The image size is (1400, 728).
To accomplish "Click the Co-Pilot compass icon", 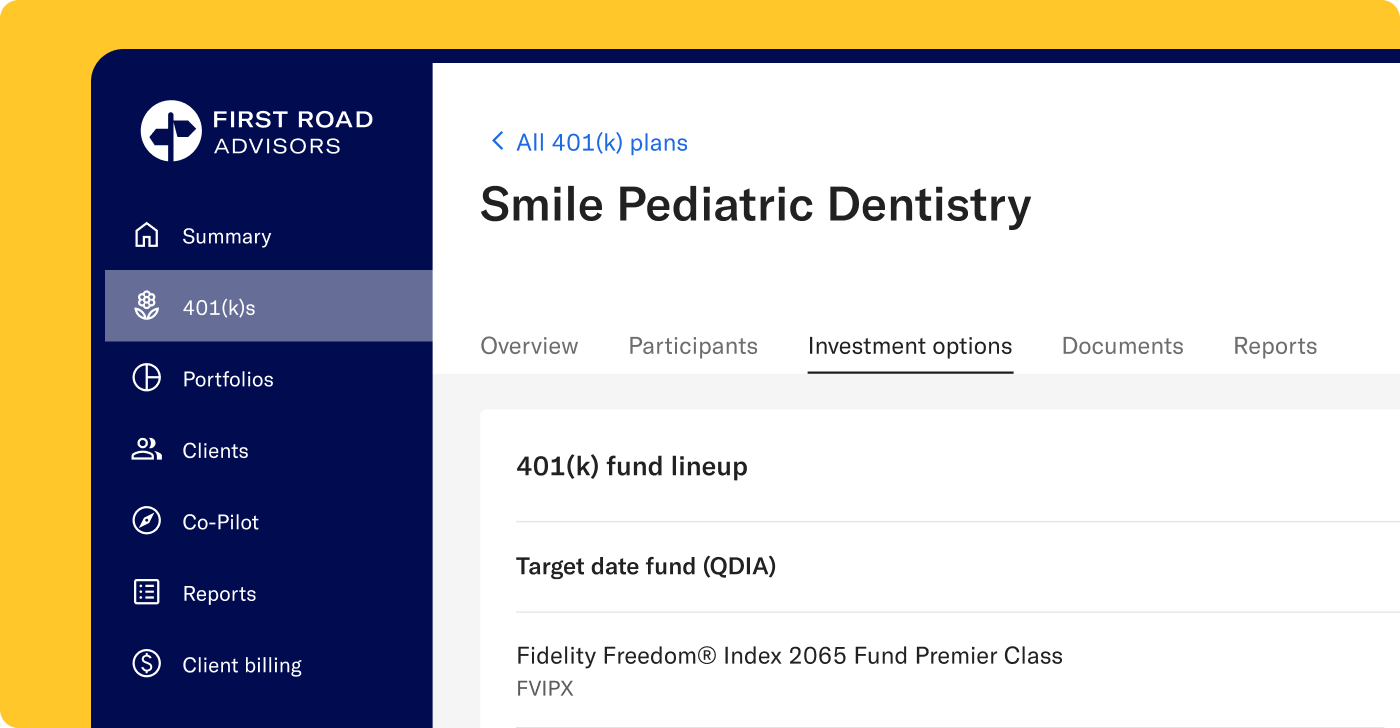I will click(147, 521).
